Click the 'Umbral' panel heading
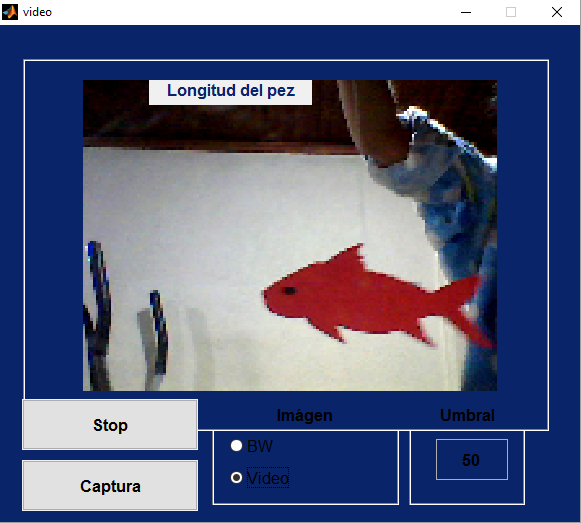The height and width of the screenshot is (523, 581). (x=467, y=415)
